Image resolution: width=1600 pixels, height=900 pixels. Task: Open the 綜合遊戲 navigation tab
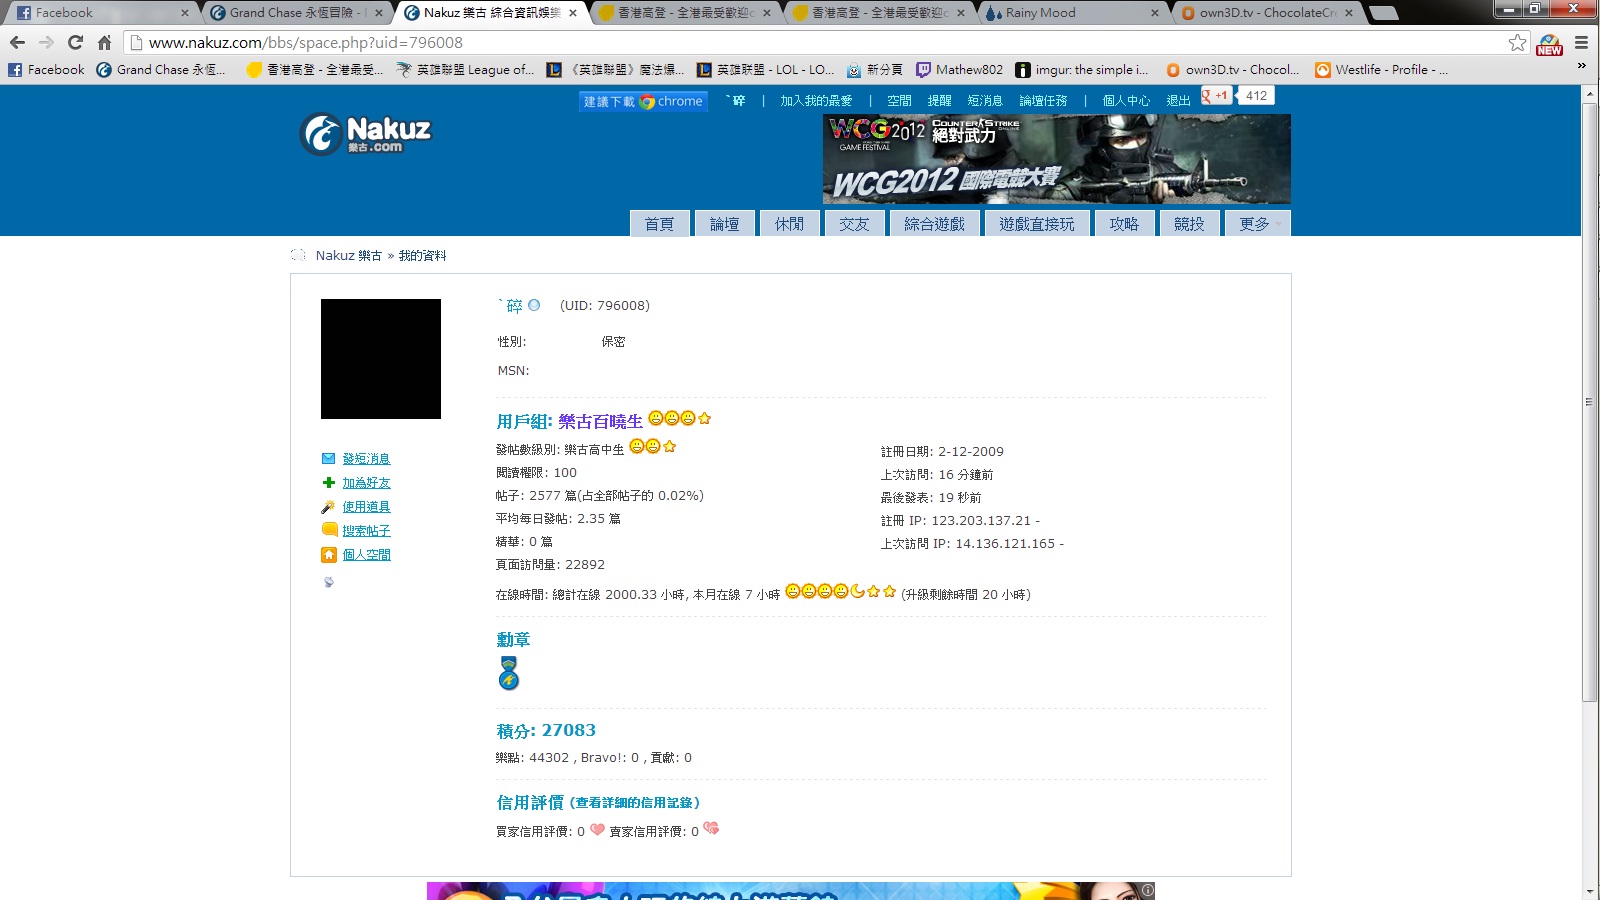pyautogui.click(x=934, y=224)
